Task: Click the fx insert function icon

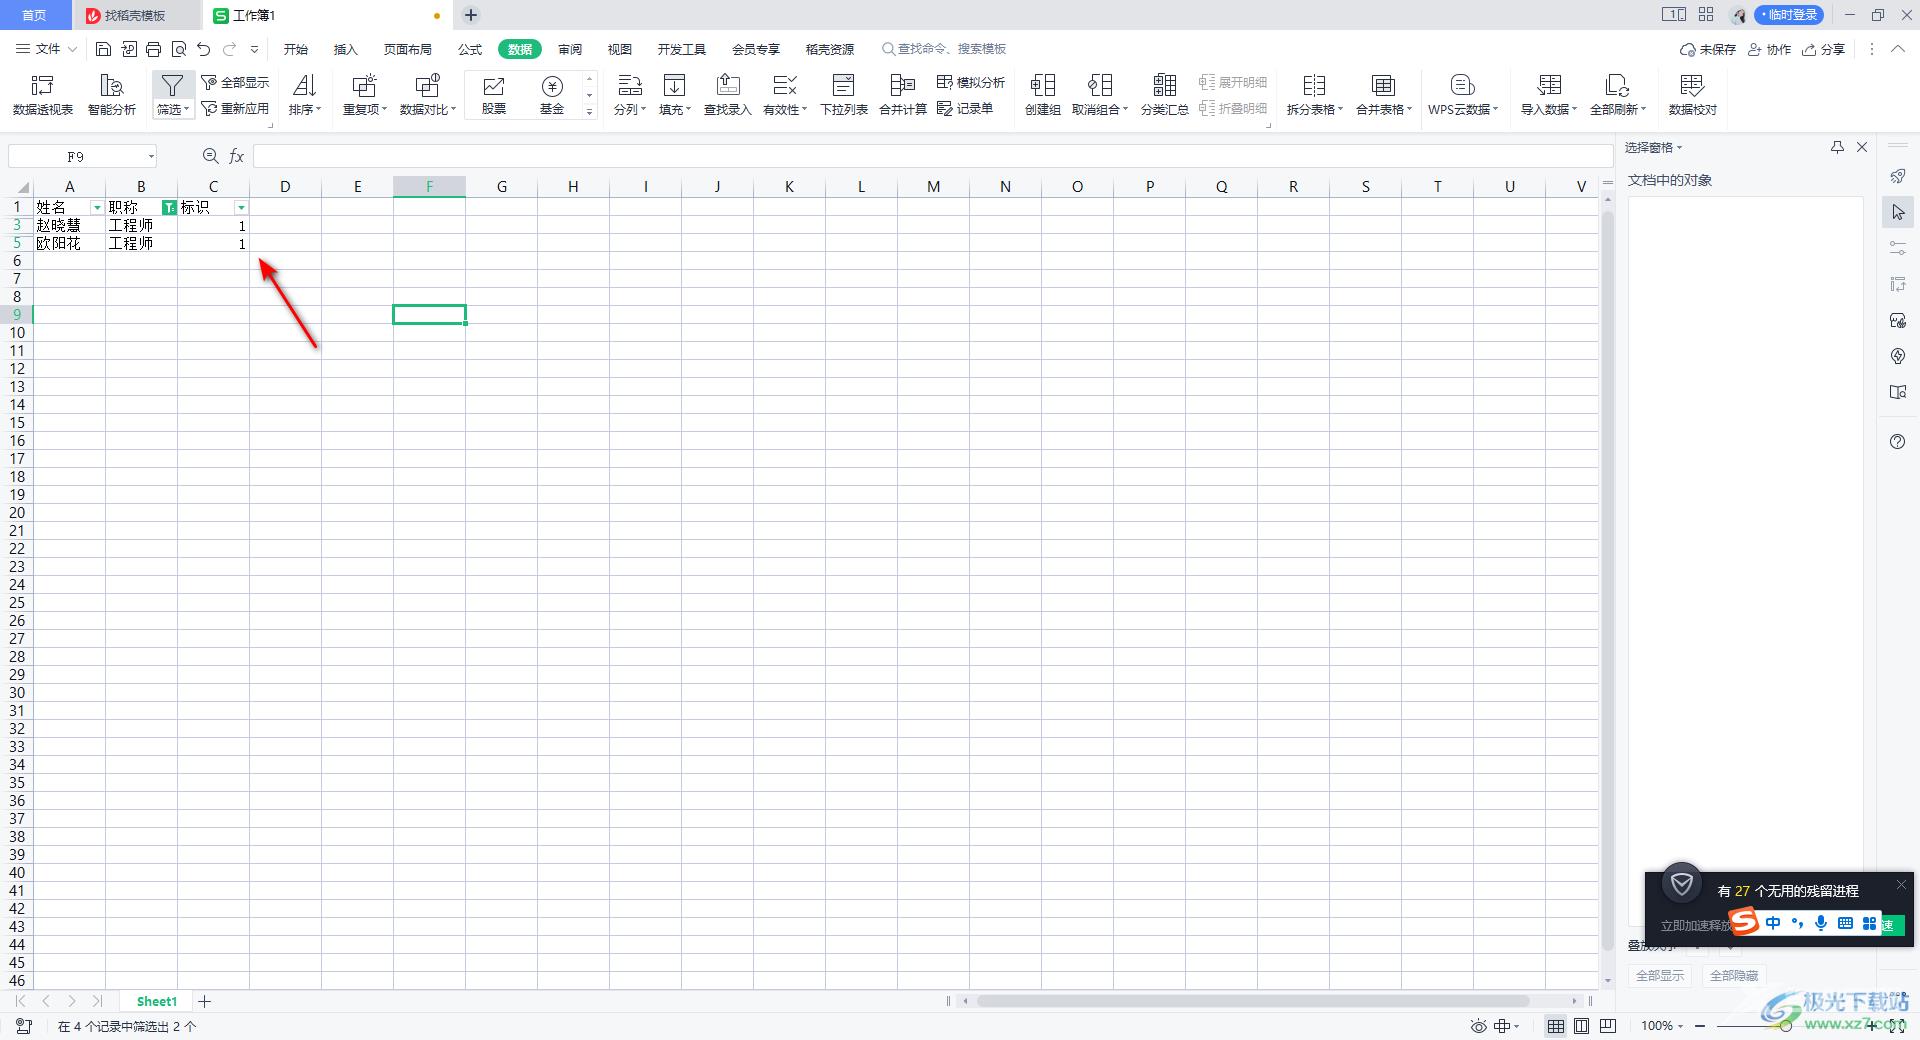Action: coord(237,156)
